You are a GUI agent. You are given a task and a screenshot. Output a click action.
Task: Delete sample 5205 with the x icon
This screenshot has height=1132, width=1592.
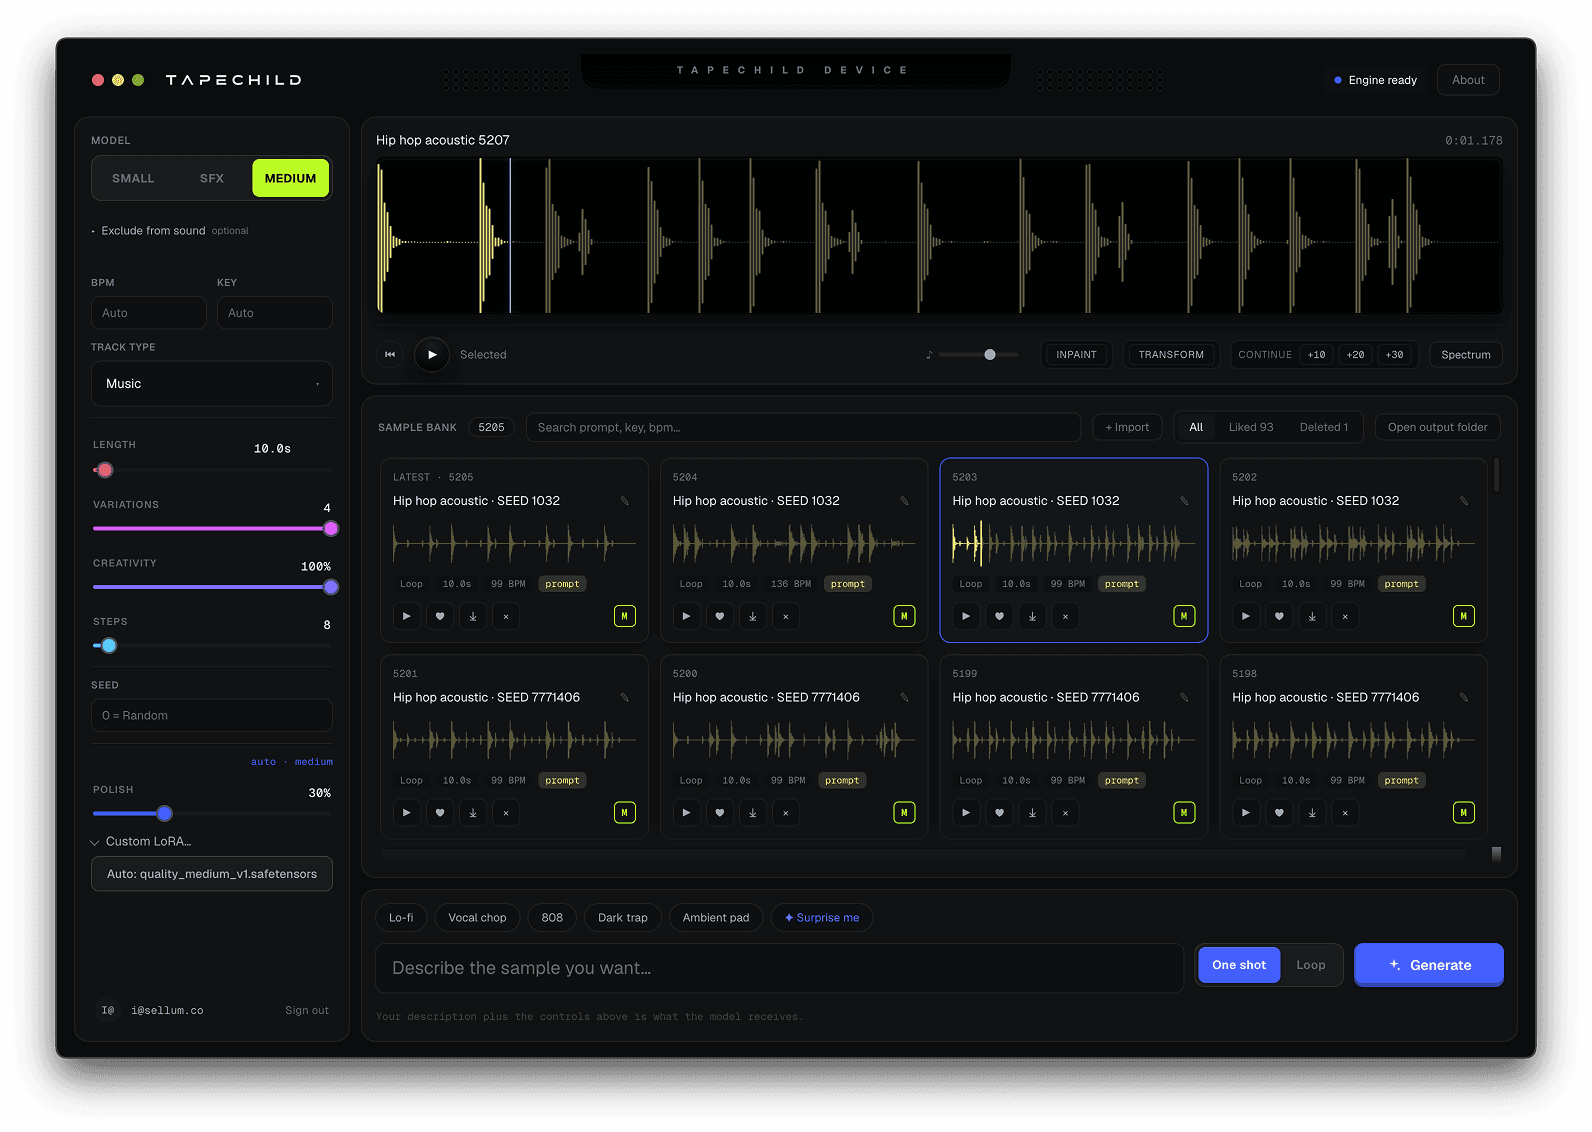click(506, 616)
